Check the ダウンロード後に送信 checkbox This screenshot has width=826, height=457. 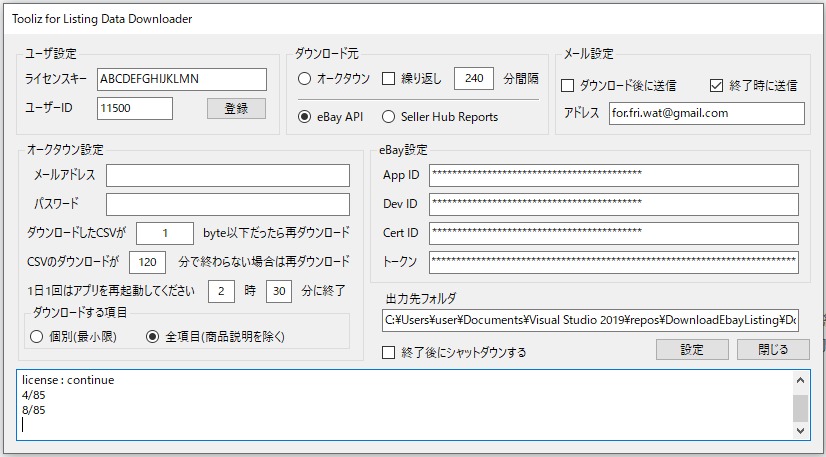[x=568, y=85]
